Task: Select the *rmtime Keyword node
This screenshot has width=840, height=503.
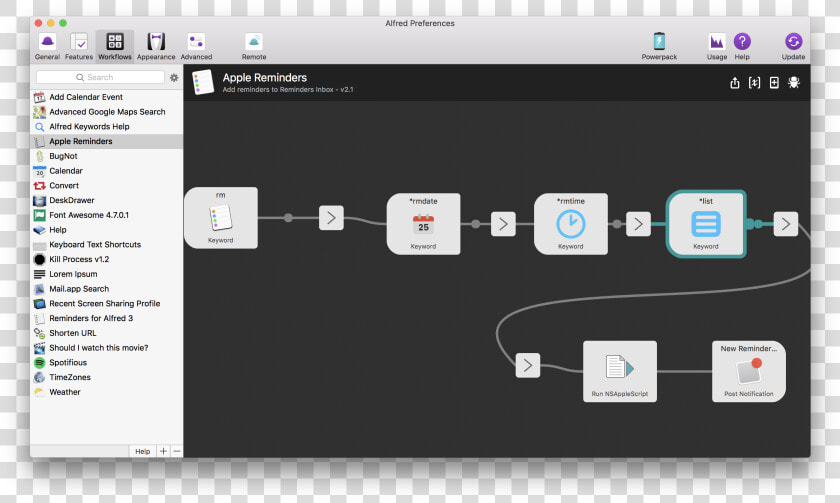Action: tap(571, 224)
